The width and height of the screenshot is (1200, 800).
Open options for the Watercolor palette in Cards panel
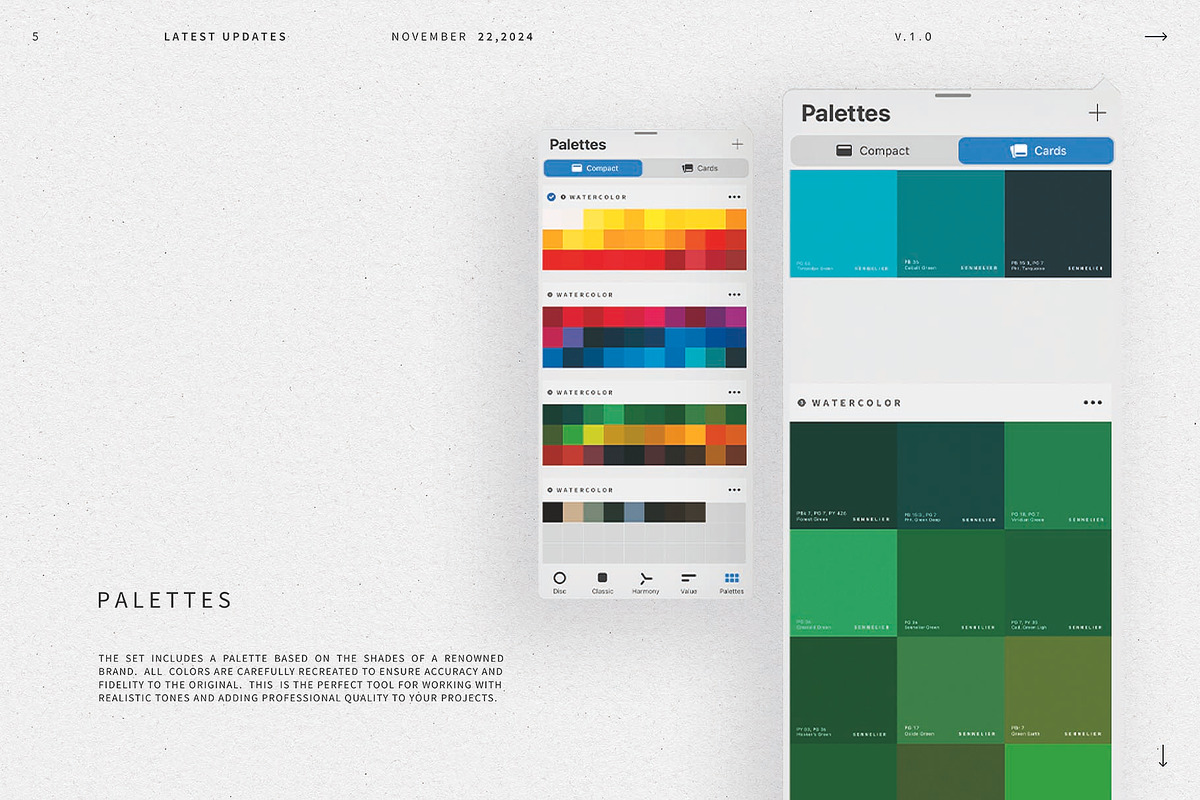1092,403
